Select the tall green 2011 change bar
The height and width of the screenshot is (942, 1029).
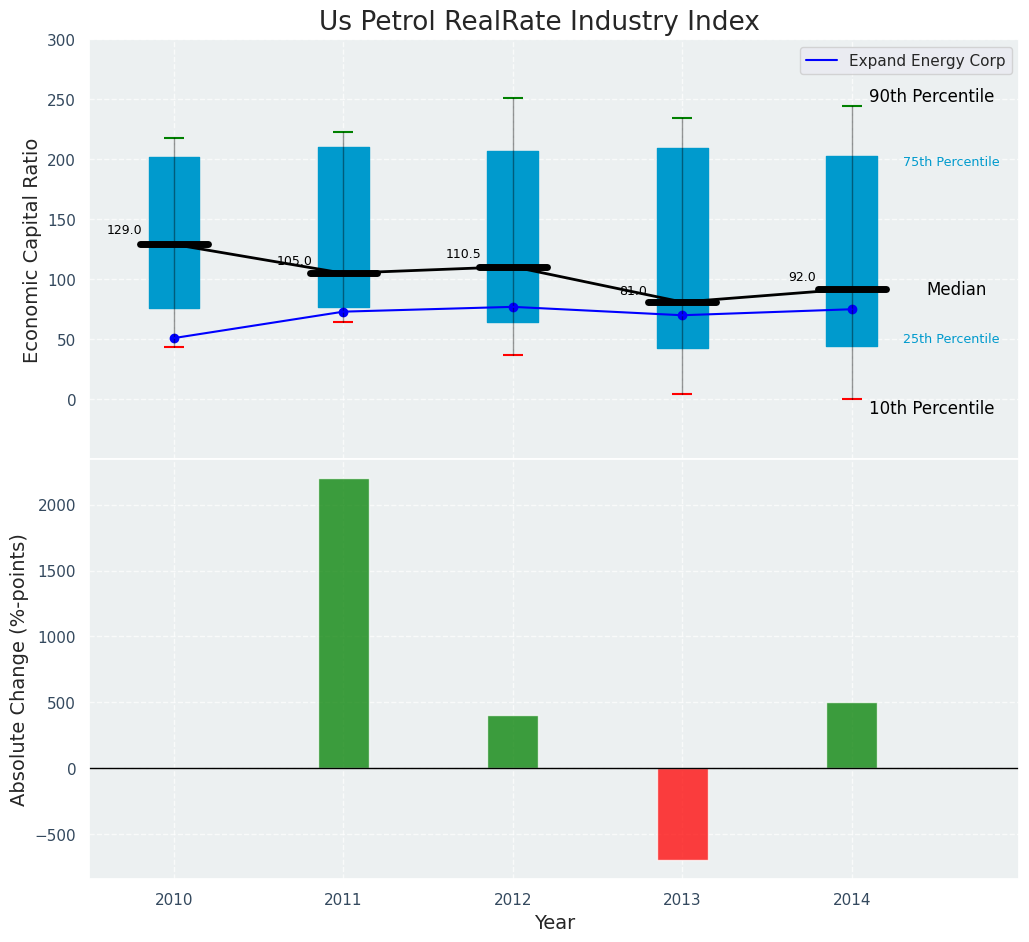pos(343,623)
